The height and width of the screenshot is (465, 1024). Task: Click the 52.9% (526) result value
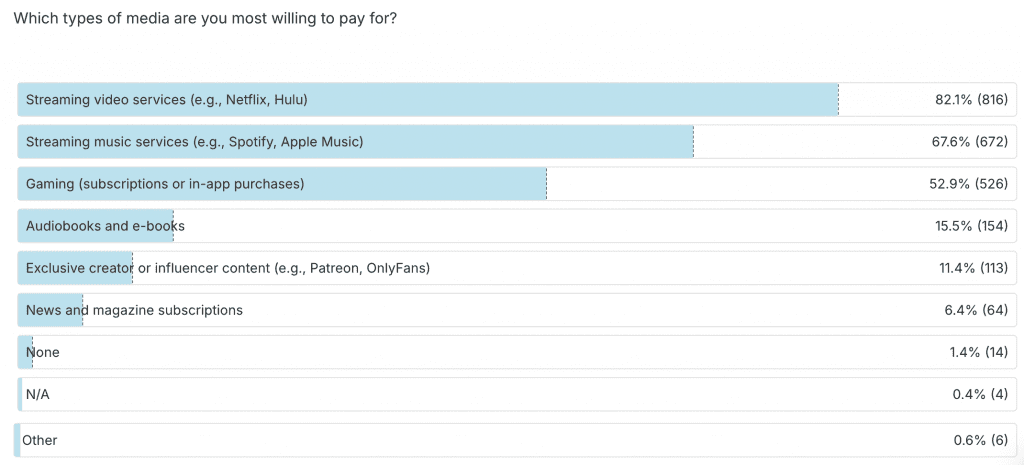(969, 184)
